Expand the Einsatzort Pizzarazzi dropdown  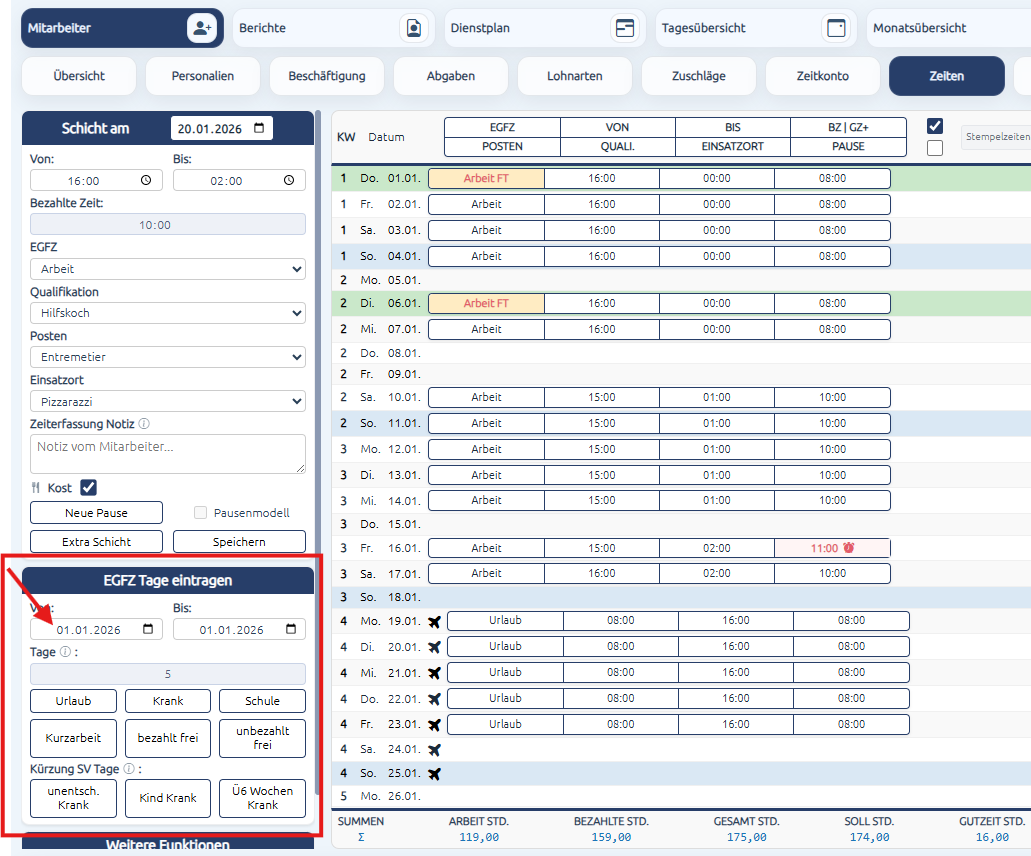[x=168, y=401]
